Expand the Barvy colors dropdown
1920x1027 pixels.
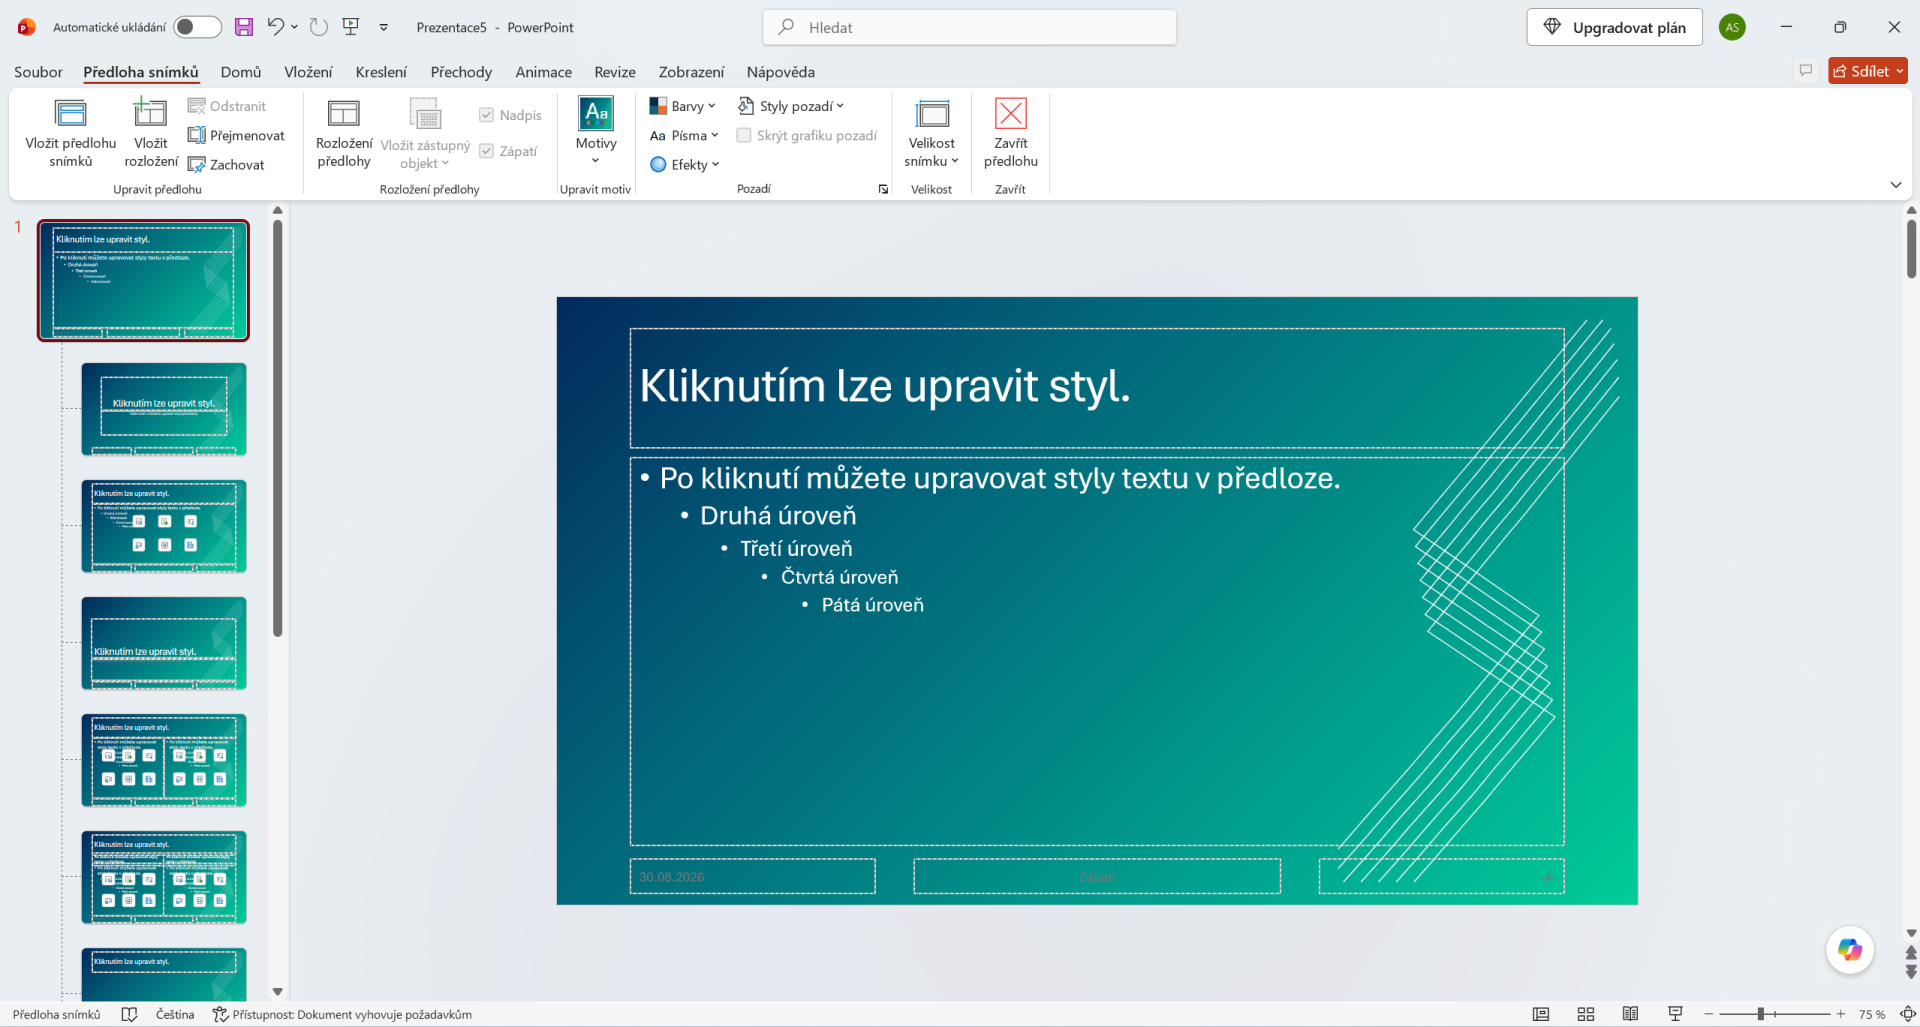point(683,106)
